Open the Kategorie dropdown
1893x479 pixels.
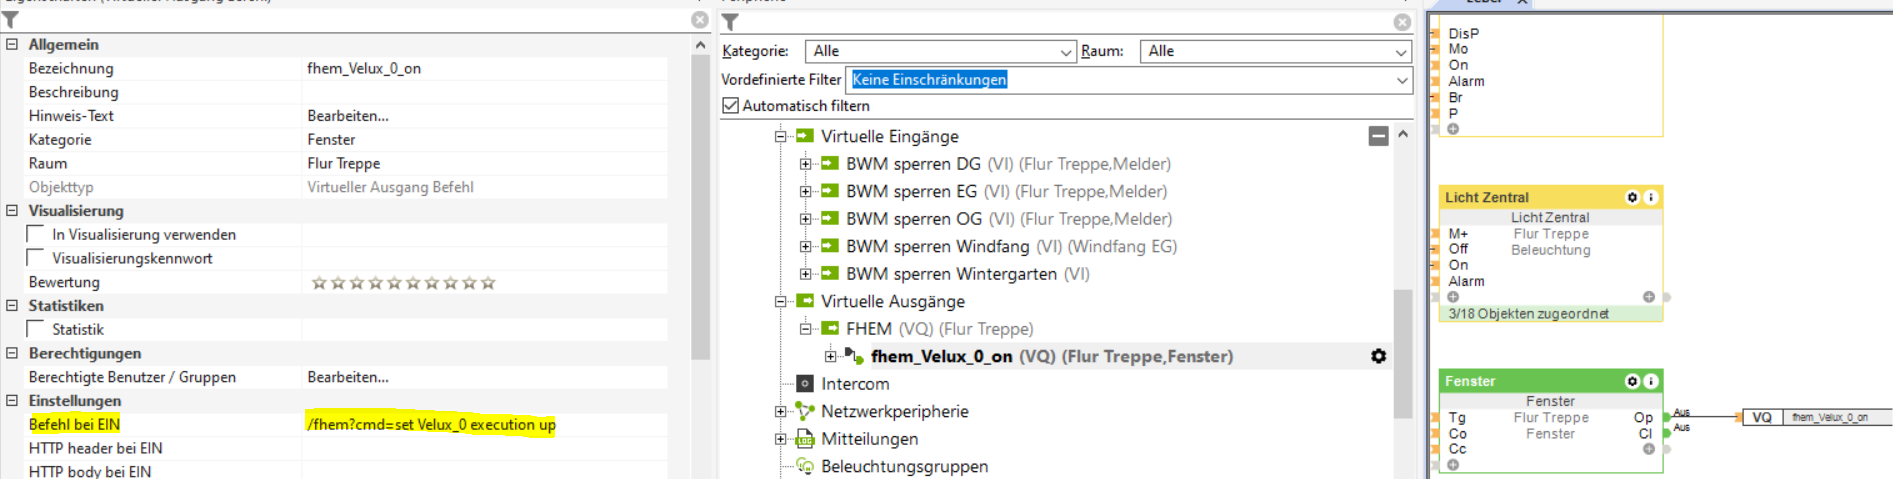(x=940, y=51)
